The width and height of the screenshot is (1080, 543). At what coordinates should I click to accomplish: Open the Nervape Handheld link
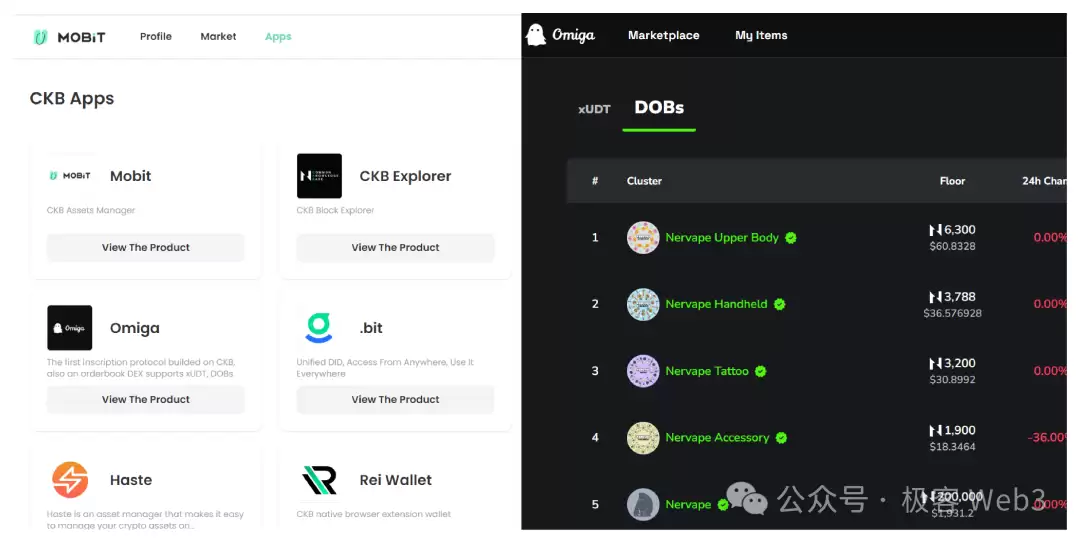(x=716, y=305)
